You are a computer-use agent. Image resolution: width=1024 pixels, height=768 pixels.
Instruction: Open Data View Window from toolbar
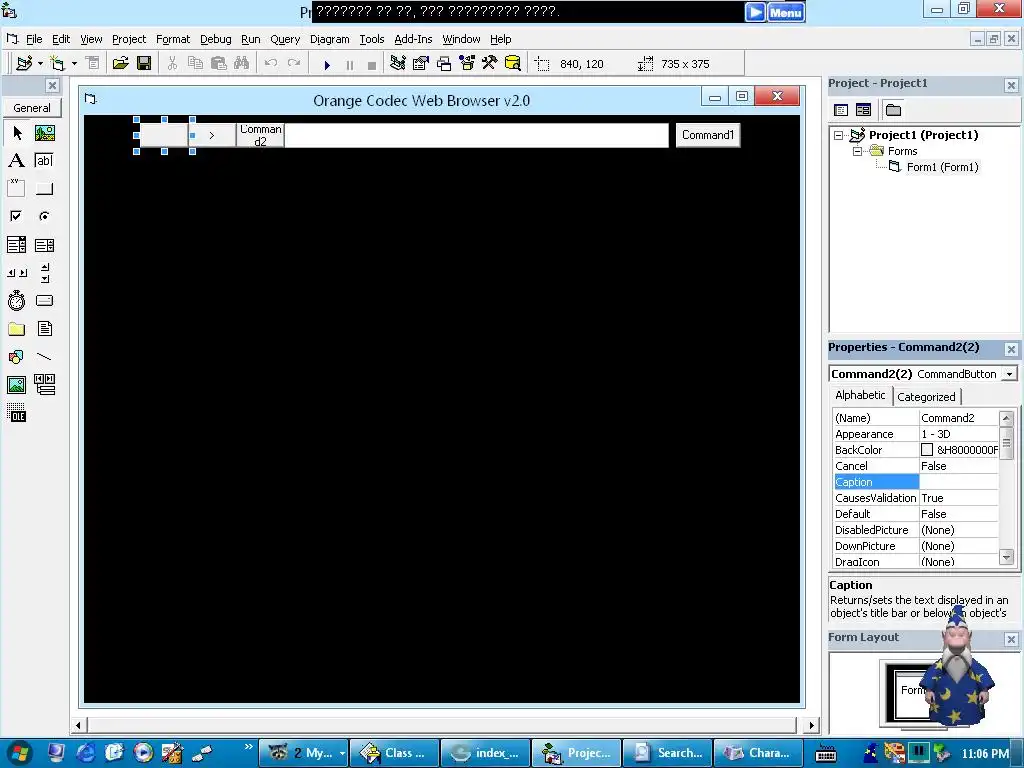tap(513, 63)
